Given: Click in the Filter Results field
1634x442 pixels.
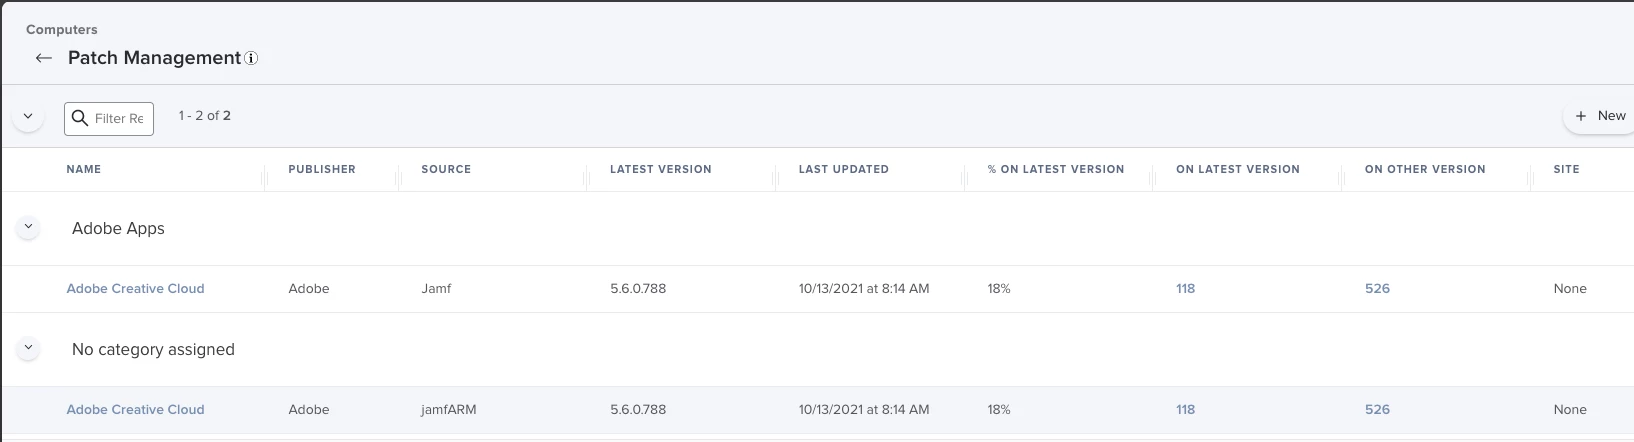Looking at the screenshot, I should (x=109, y=118).
